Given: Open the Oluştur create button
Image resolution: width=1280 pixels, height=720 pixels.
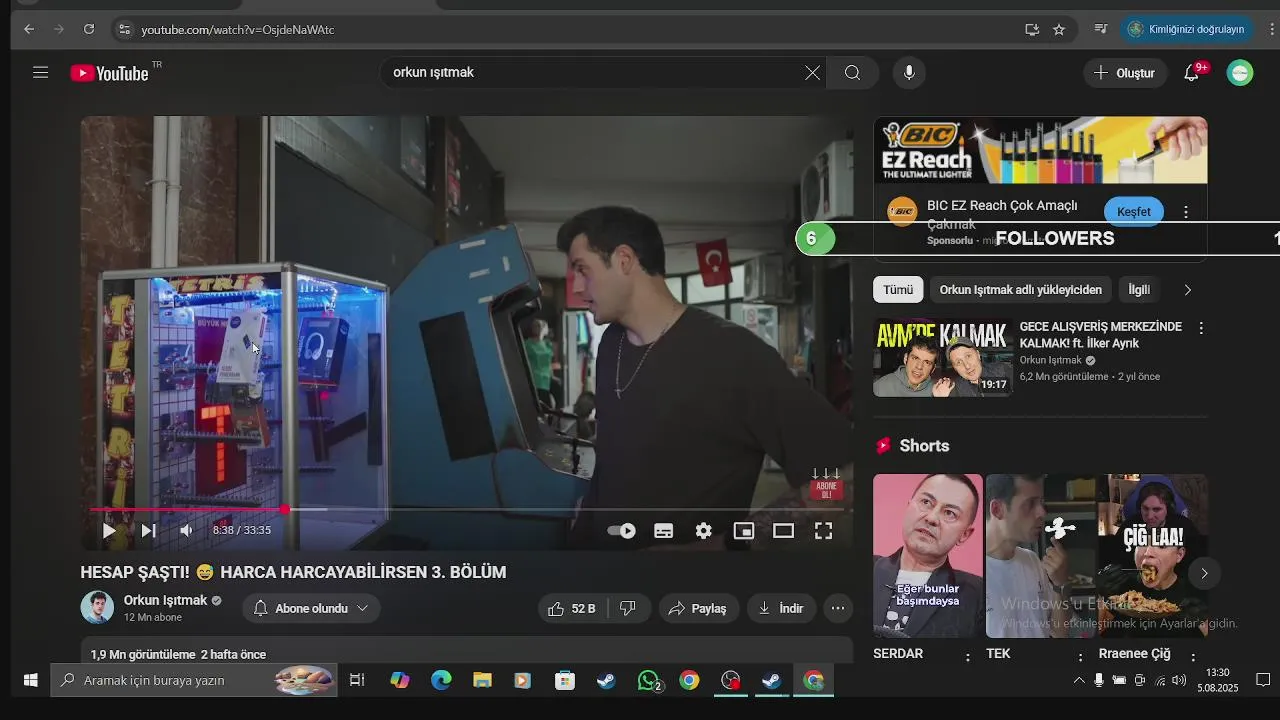Looking at the screenshot, I should pos(1125,73).
